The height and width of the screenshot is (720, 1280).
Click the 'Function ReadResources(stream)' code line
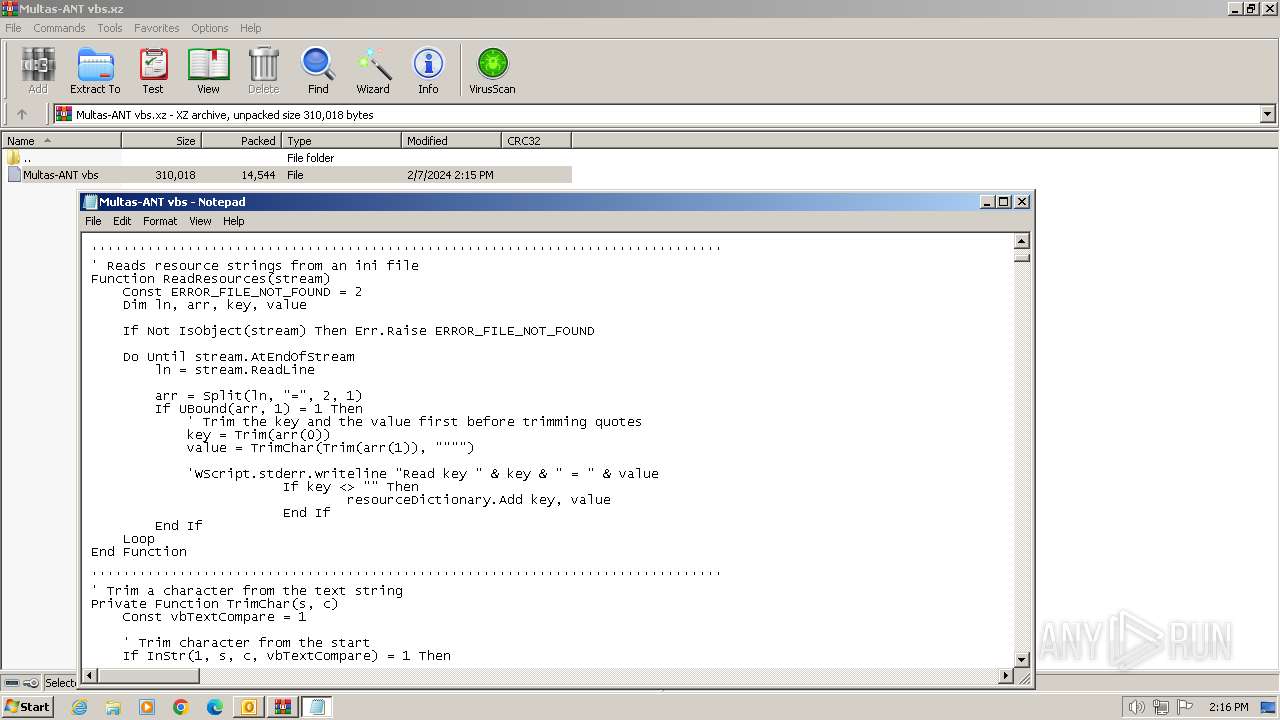210,279
